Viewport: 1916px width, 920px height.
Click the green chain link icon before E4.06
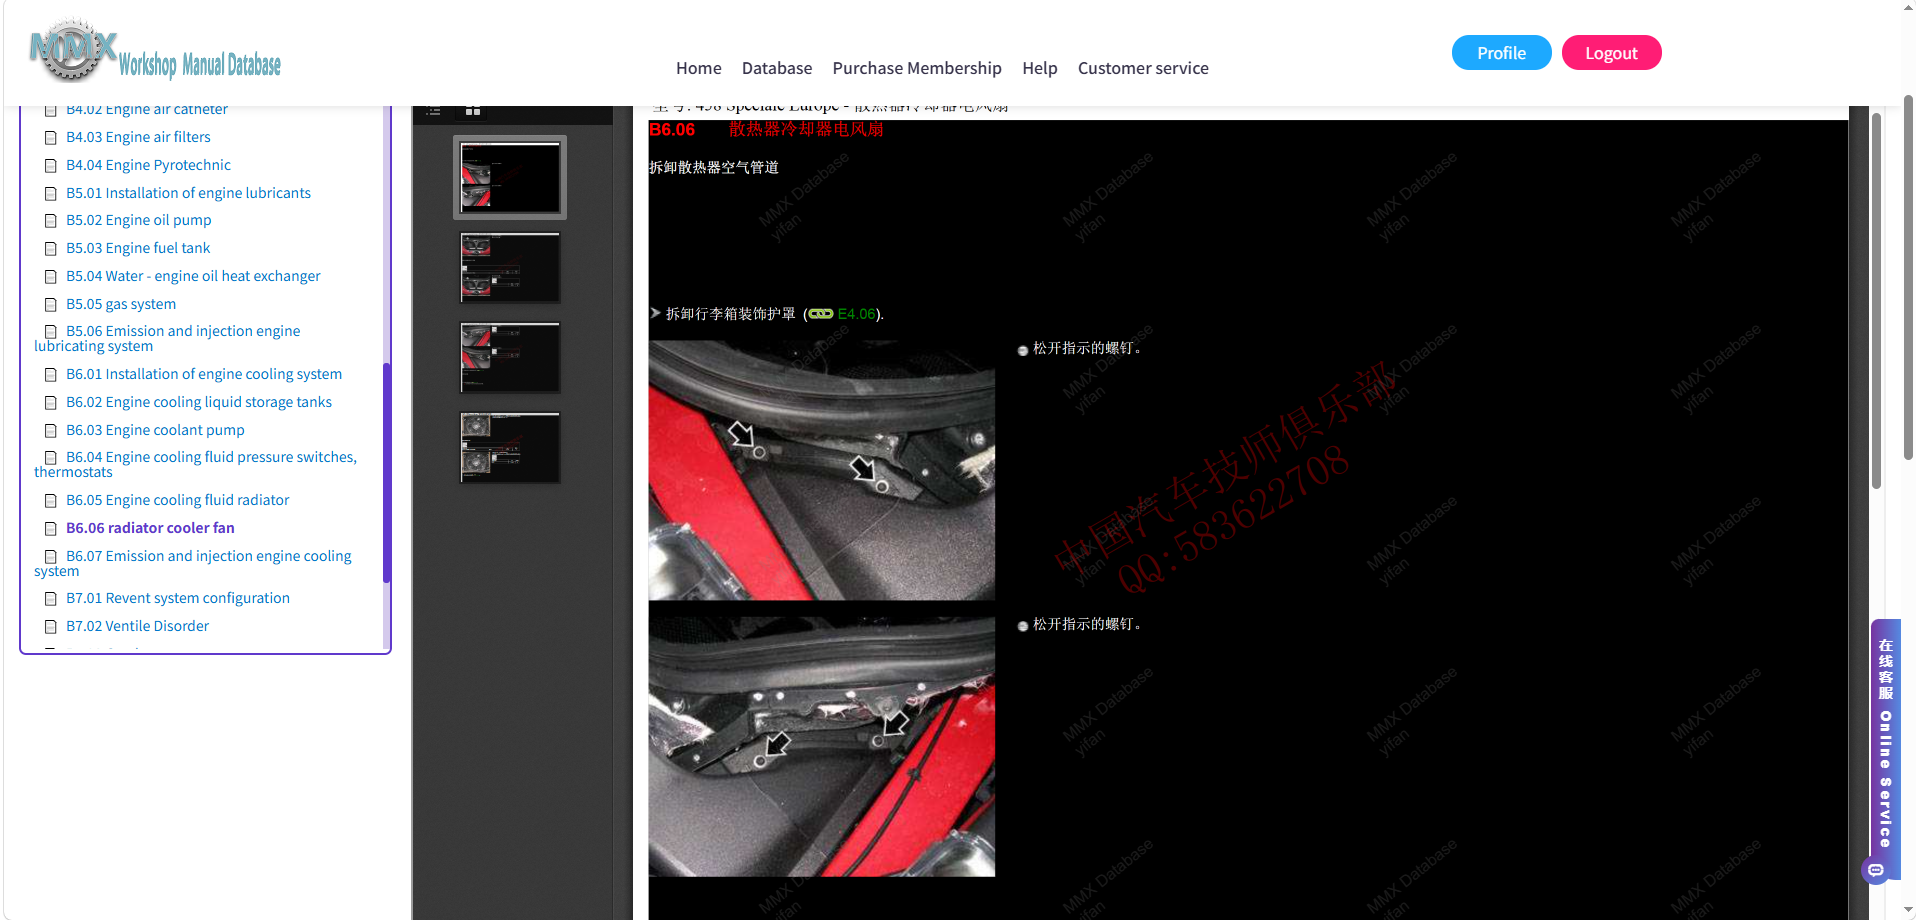click(821, 314)
